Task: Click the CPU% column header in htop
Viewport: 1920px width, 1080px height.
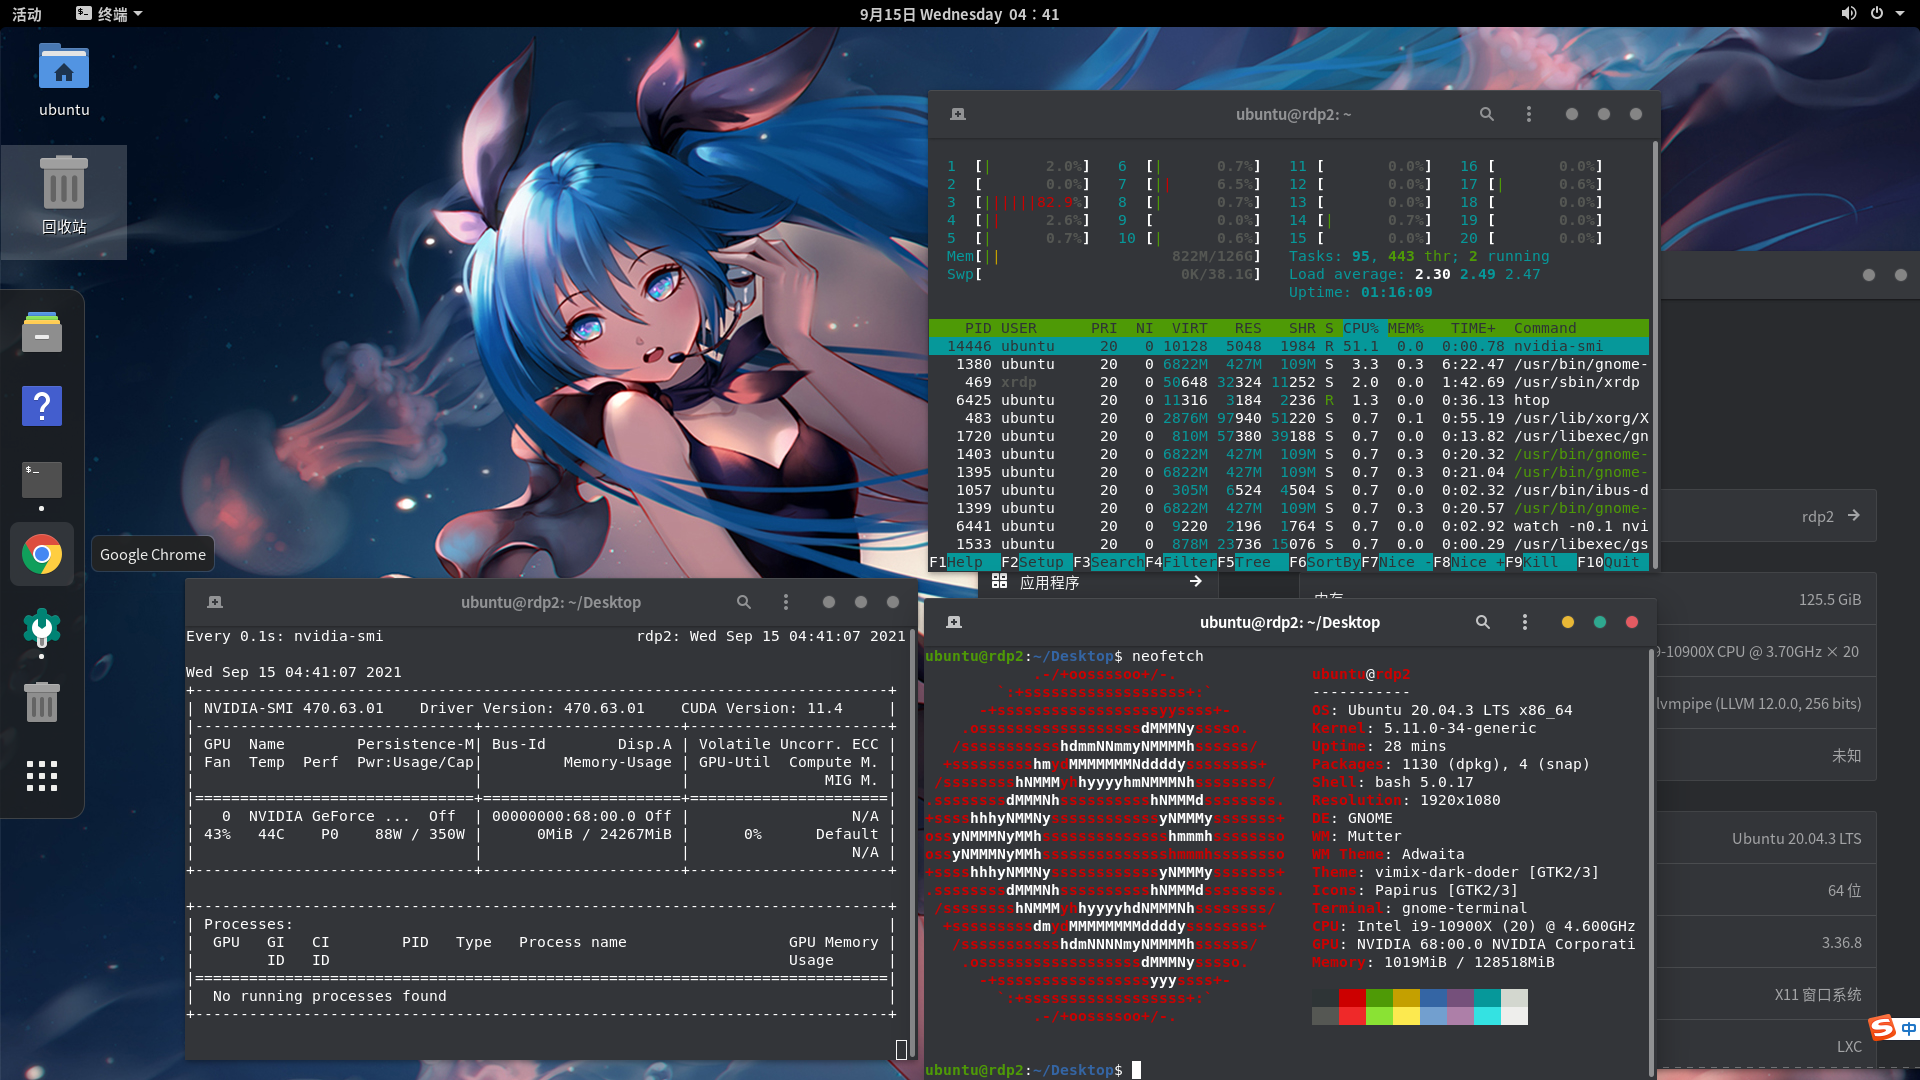Action: coord(1360,328)
